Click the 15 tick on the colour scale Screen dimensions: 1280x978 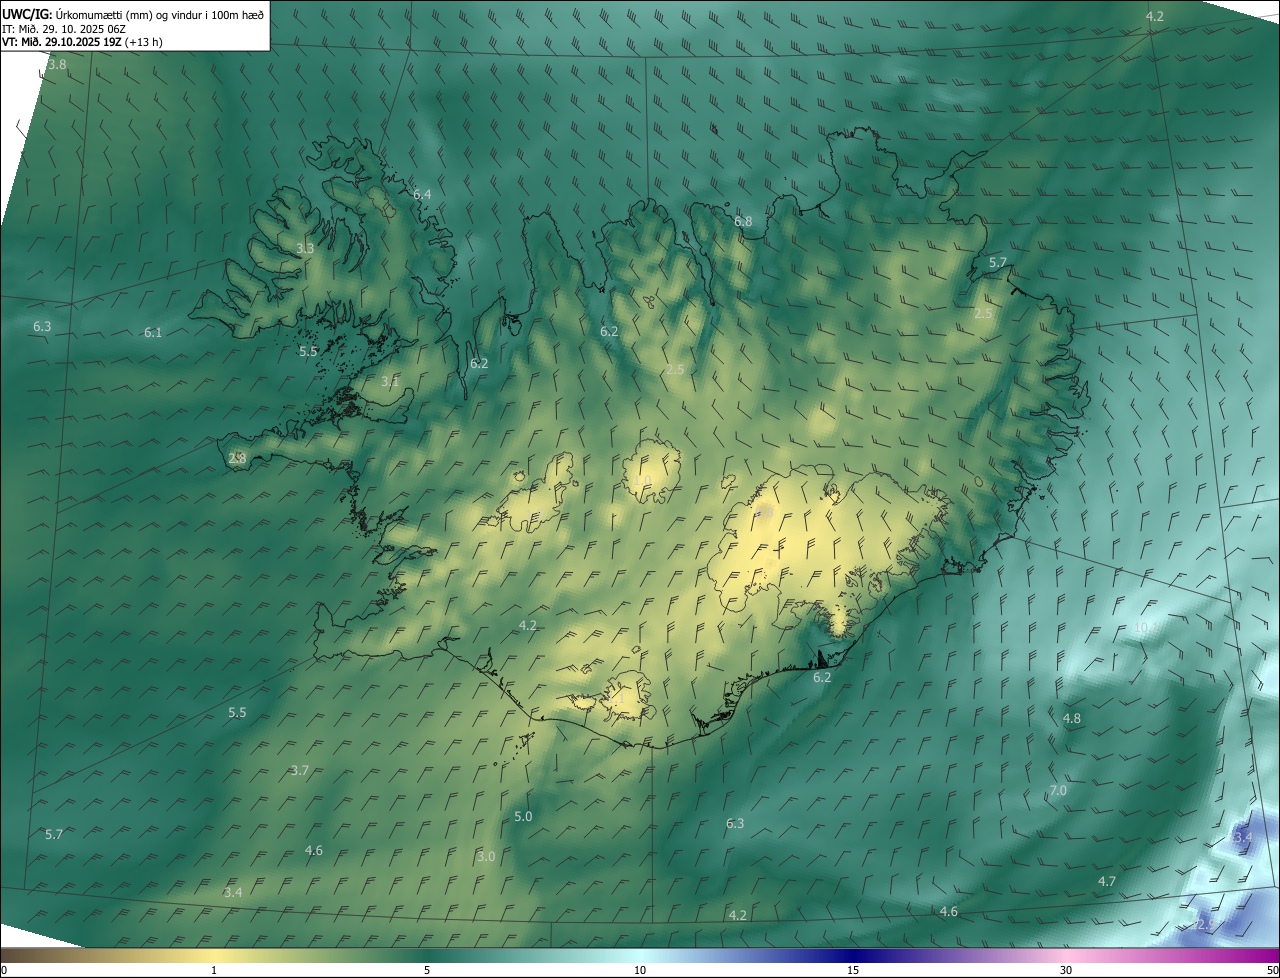(853, 971)
